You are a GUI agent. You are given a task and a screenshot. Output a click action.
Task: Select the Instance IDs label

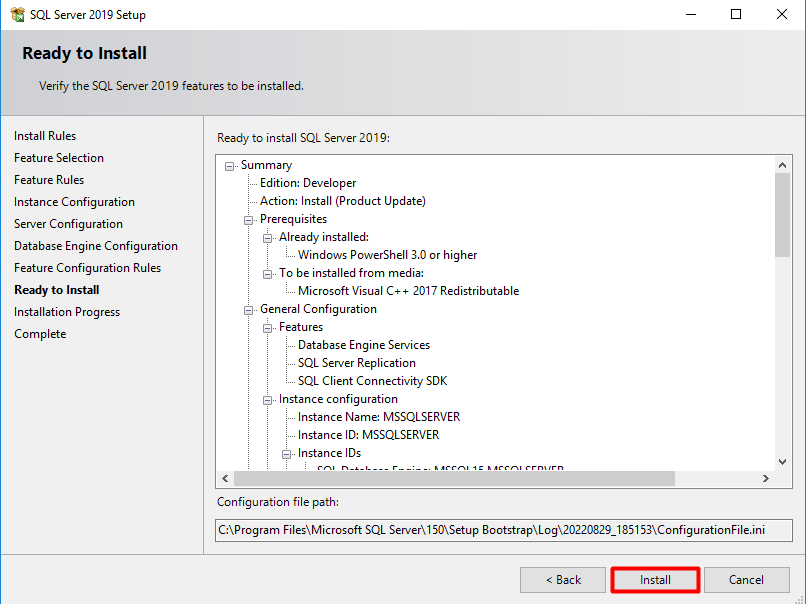point(329,453)
